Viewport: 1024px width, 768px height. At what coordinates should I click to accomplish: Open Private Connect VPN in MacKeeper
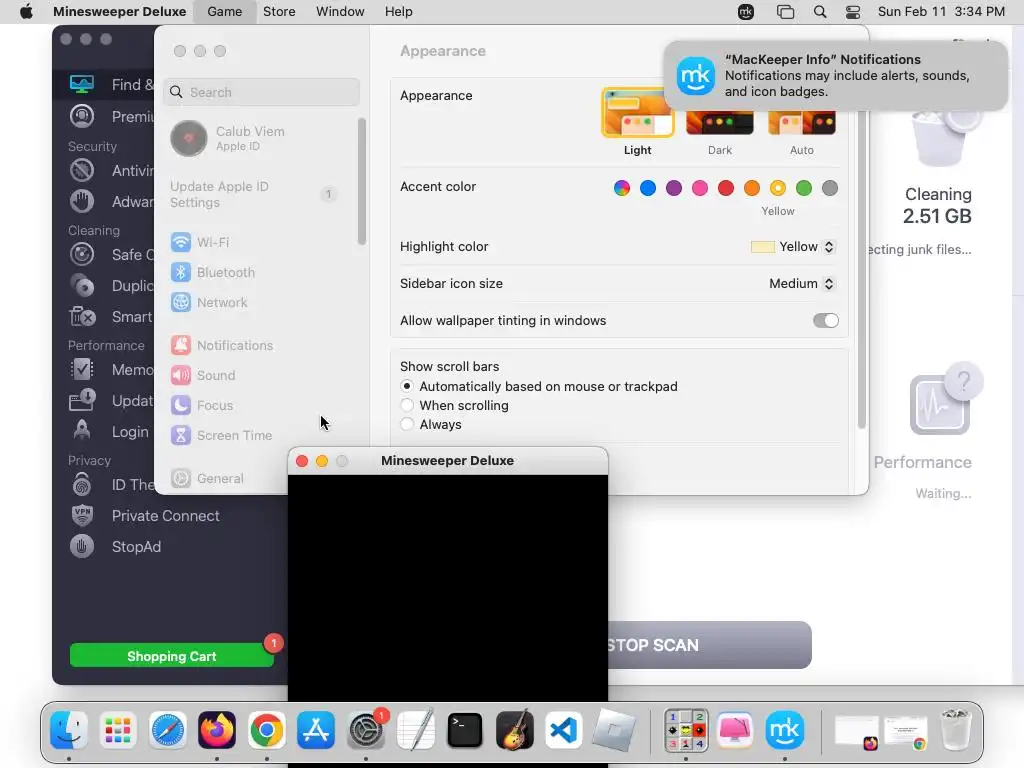tap(144, 516)
